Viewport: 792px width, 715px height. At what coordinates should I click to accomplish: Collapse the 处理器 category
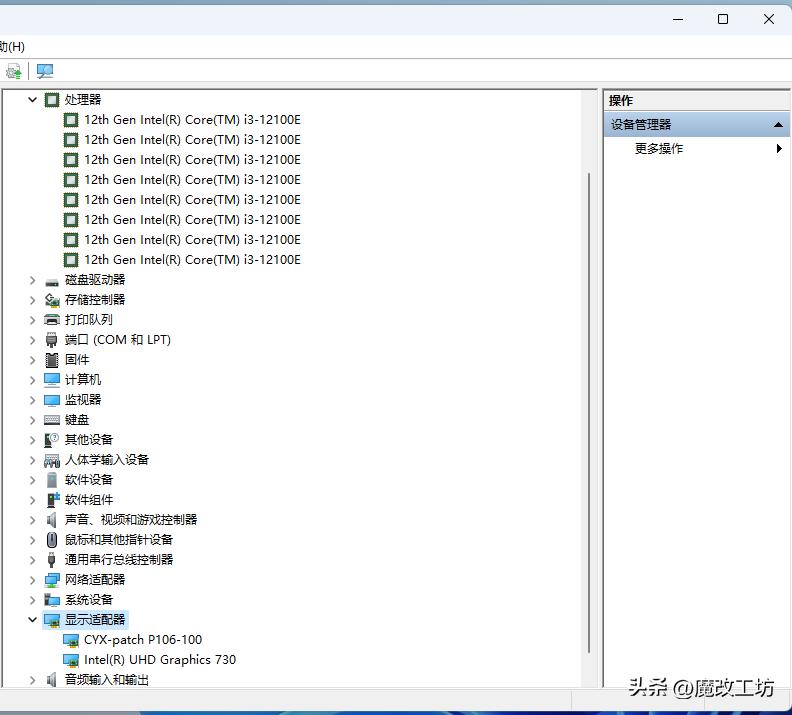[32, 100]
